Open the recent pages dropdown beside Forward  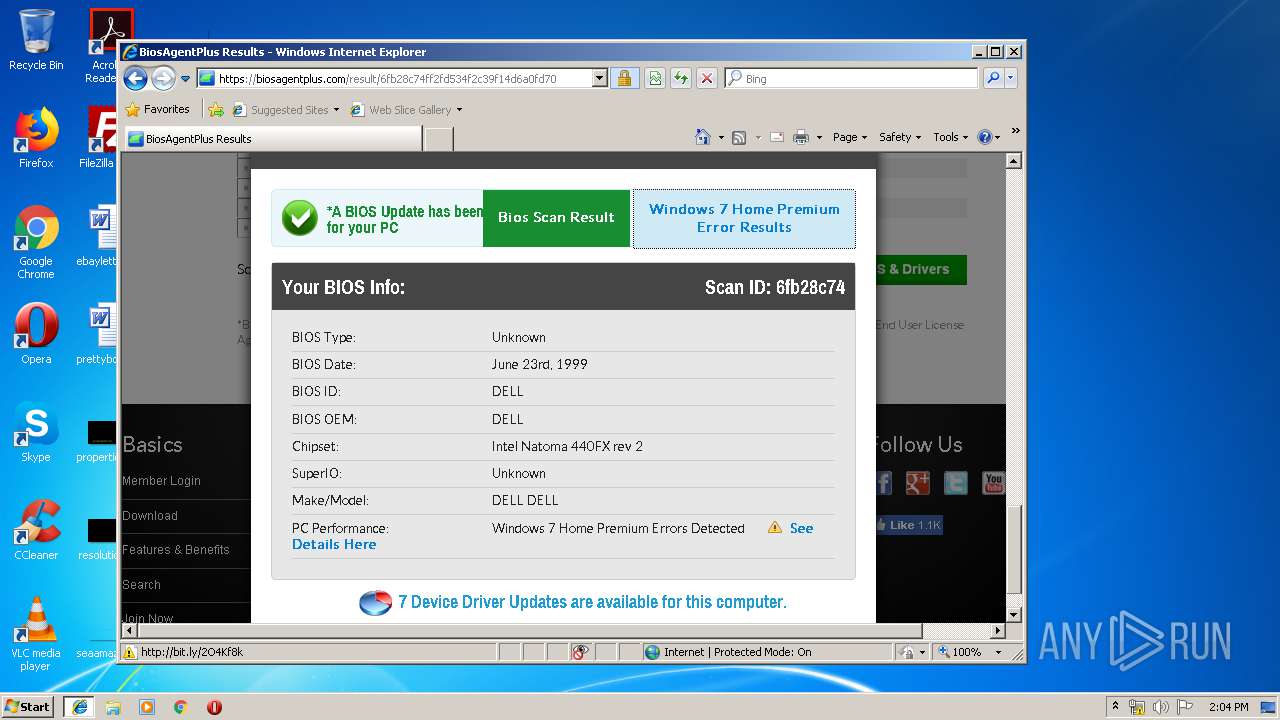[185, 79]
